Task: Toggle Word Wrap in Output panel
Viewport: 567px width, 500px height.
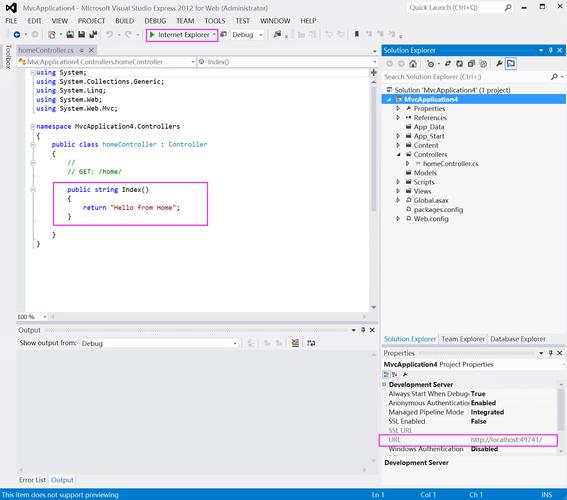Action: tap(311, 343)
